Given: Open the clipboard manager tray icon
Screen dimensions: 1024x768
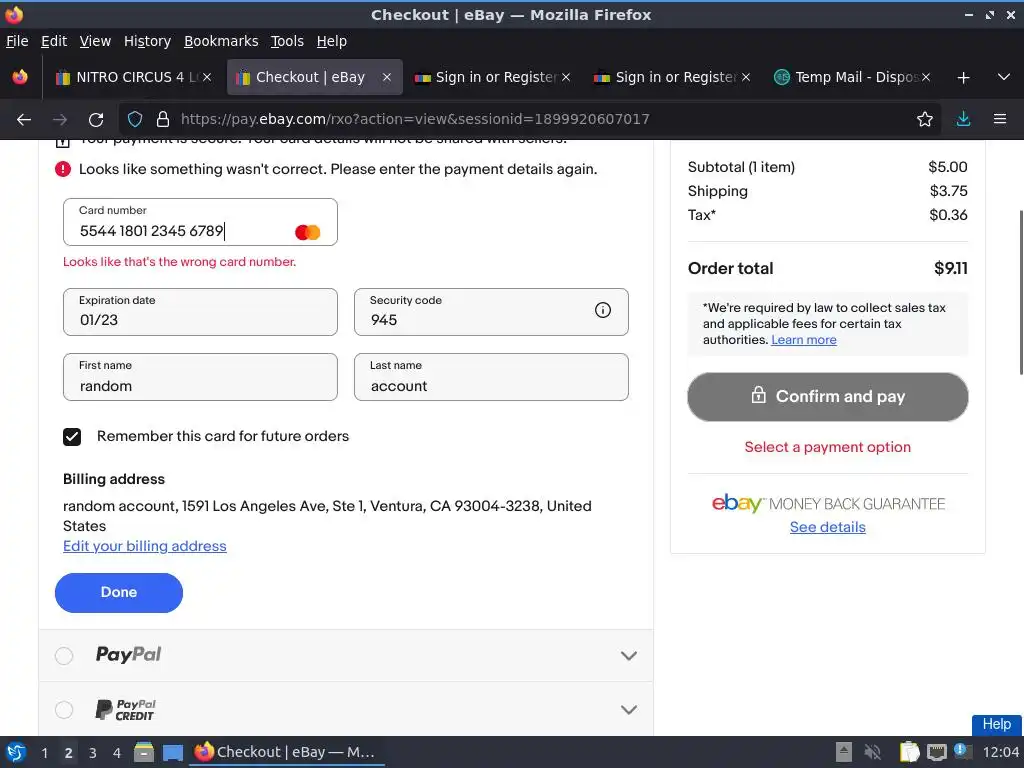Looking at the screenshot, I should pyautogui.click(x=909, y=752).
